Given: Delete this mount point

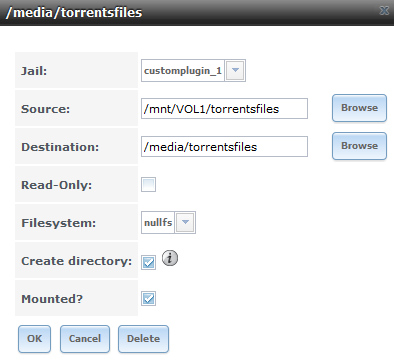Looking at the screenshot, I should [x=143, y=339].
